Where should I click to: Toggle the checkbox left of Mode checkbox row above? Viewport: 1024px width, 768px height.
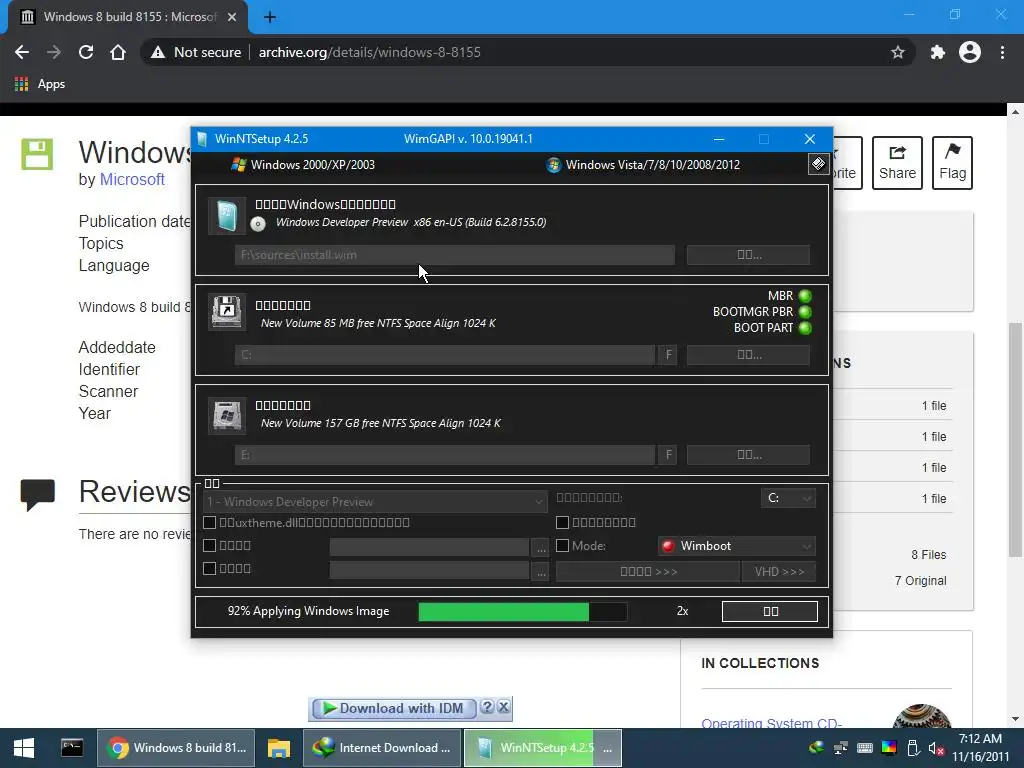point(562,522)
